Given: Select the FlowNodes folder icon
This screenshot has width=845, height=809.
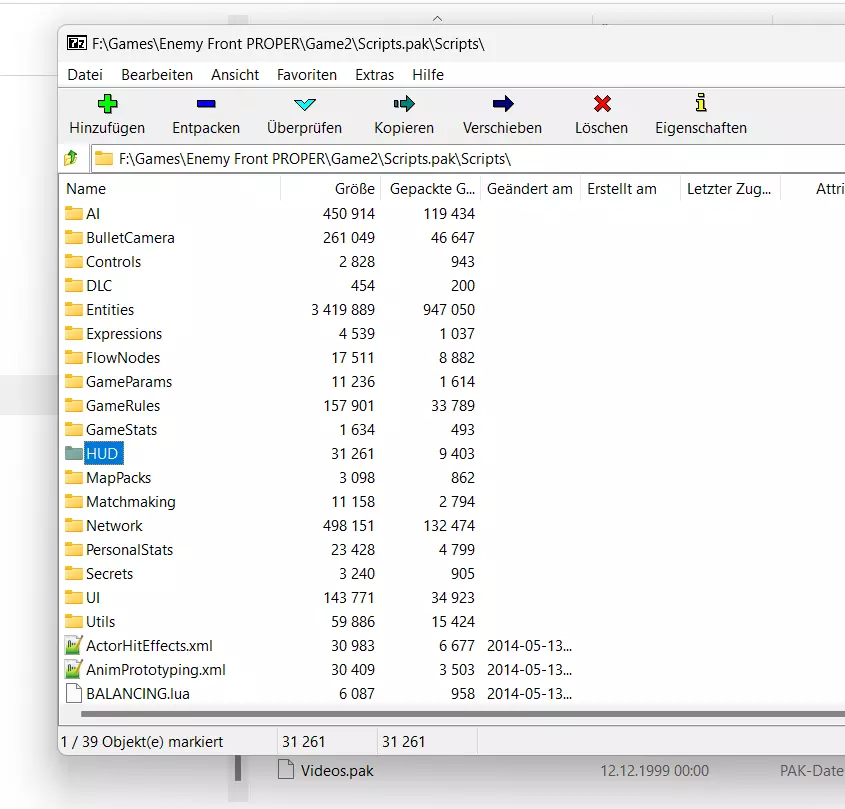Looking at the screenshot, I should click(x=74, y=357).
